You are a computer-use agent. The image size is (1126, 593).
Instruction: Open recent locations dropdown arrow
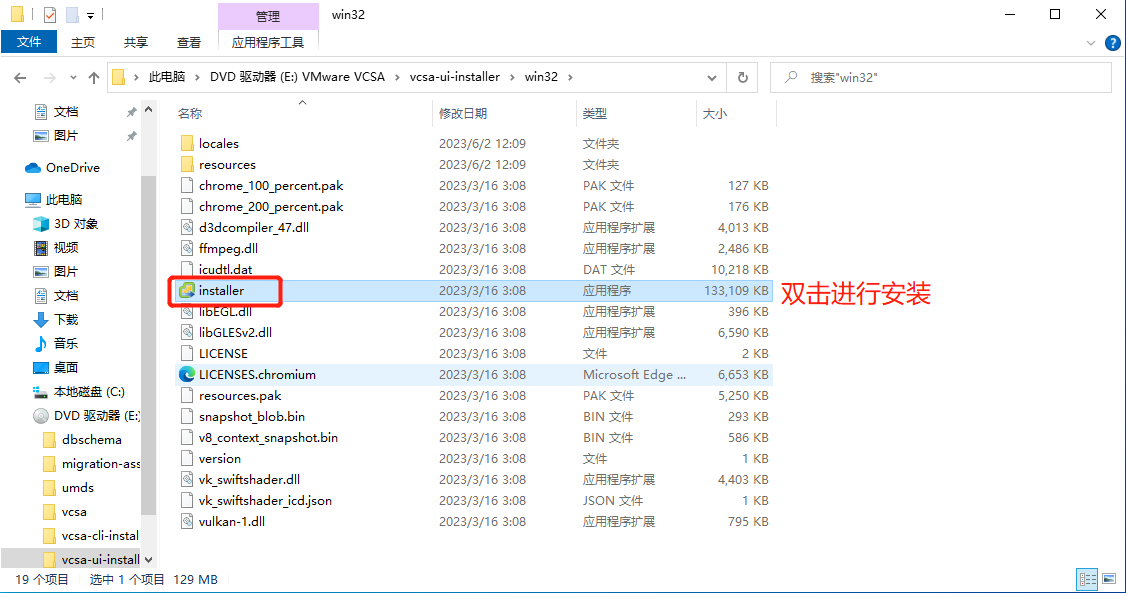click(x=73, y=78)
